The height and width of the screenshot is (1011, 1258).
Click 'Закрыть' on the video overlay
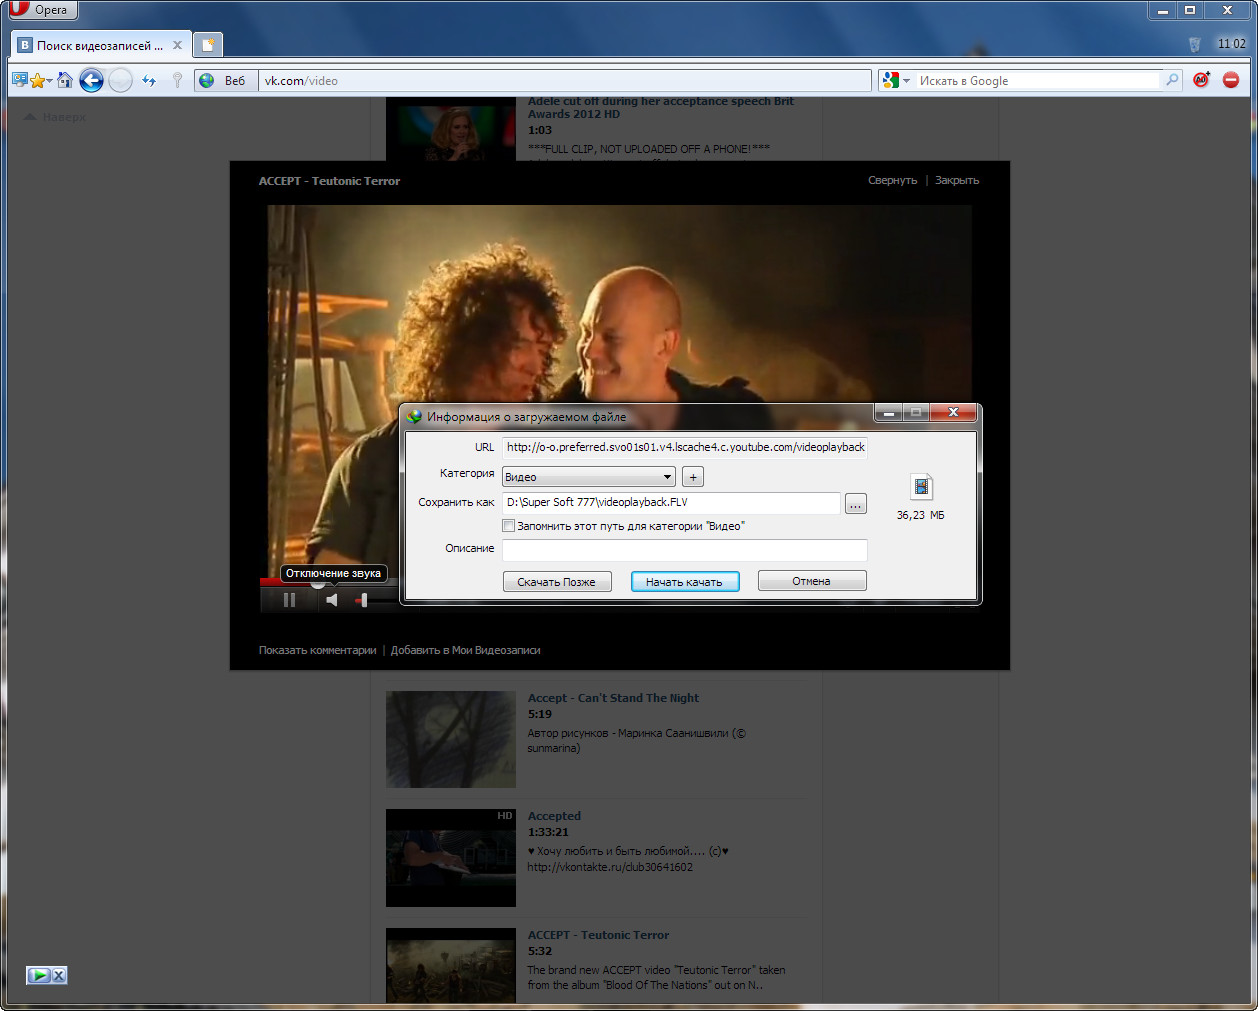[x=957, y=180]
